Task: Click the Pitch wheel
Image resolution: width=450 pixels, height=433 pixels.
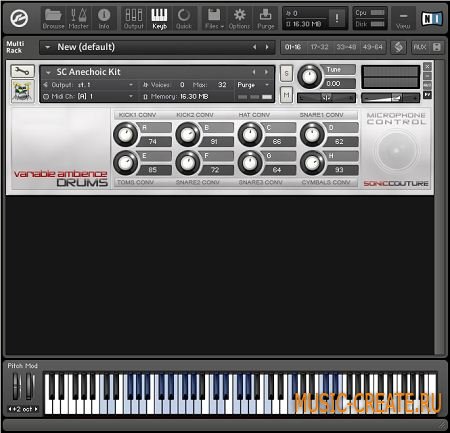Action: (17, 386)
